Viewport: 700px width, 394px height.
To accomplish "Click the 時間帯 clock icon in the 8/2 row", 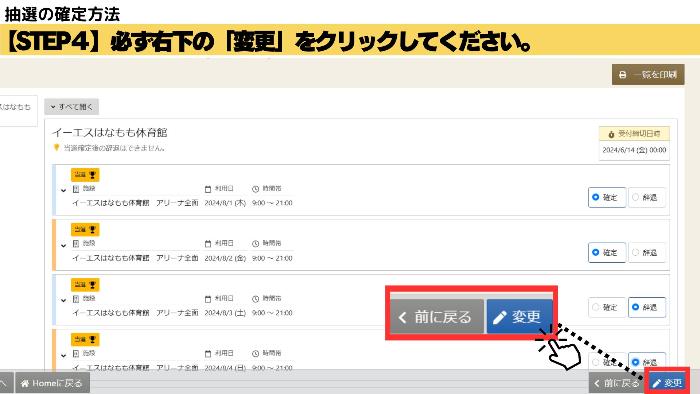I will pos(255,244).
